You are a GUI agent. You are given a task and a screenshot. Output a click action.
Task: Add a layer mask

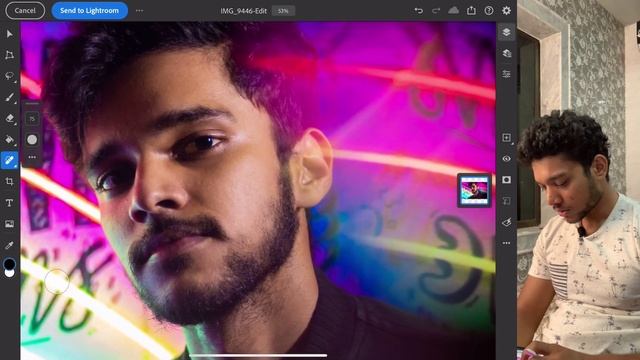(507, 180)
